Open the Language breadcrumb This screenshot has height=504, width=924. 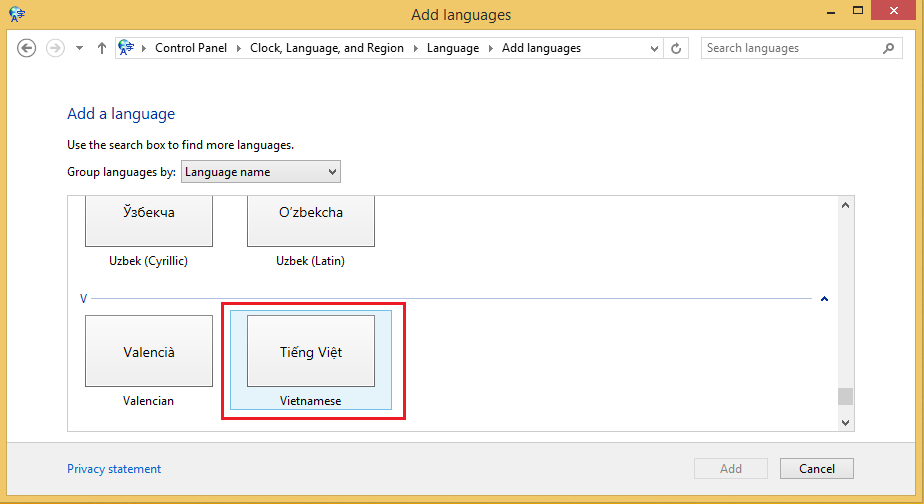coord(452,48)
